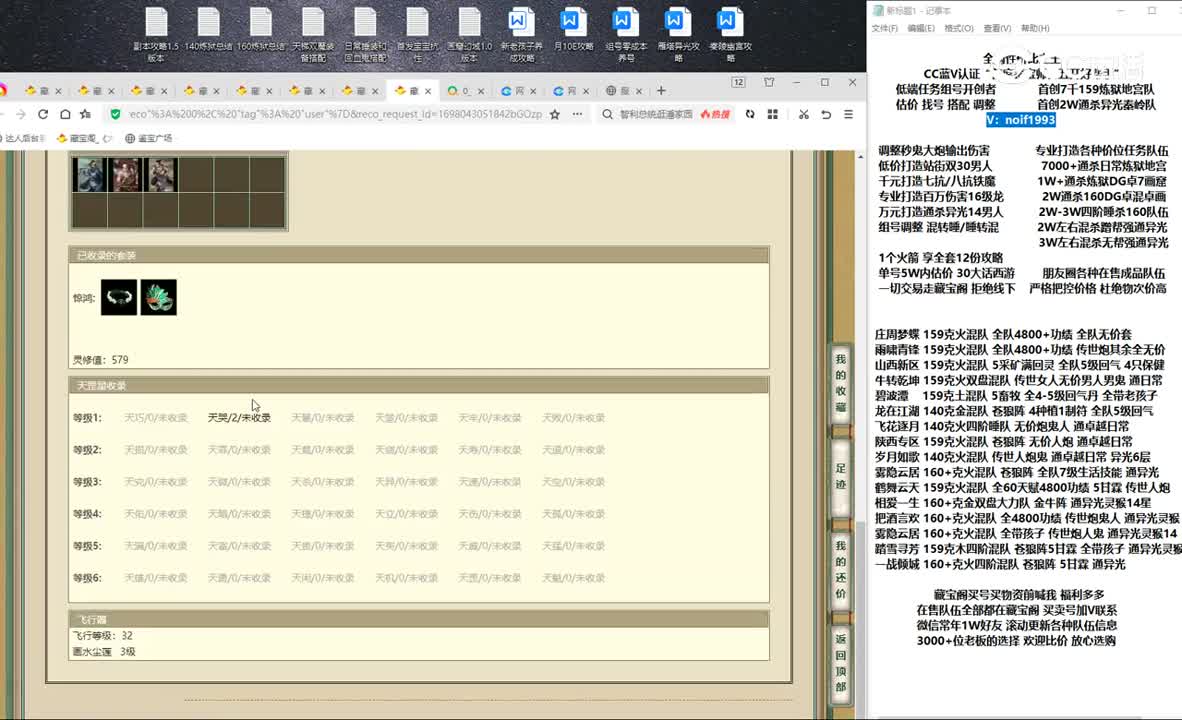Click the browser extensions grid icon

(x=773, y=115)
